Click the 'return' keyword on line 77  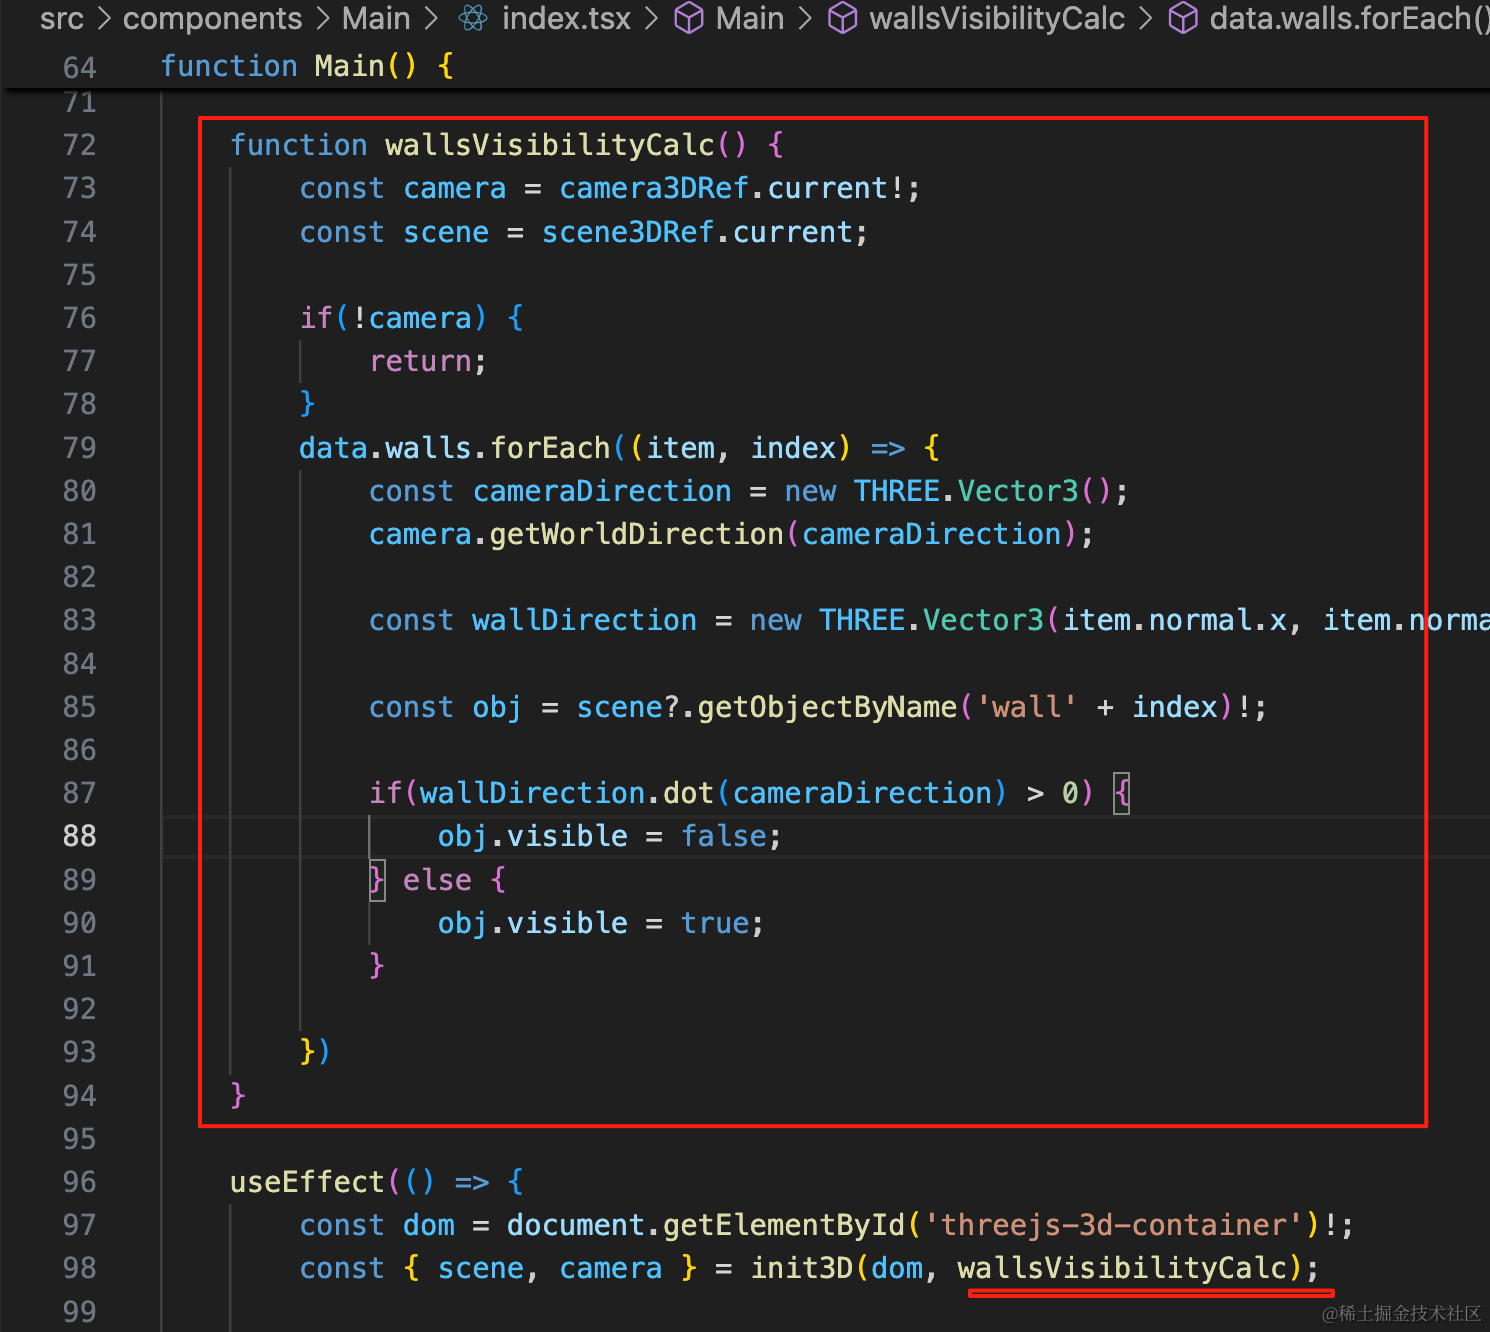coord(420,361)
